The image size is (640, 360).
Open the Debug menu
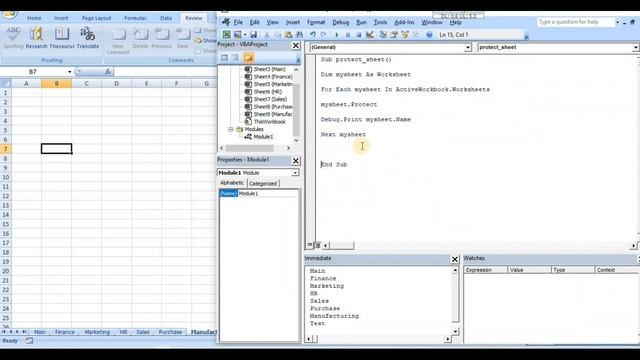340,22
